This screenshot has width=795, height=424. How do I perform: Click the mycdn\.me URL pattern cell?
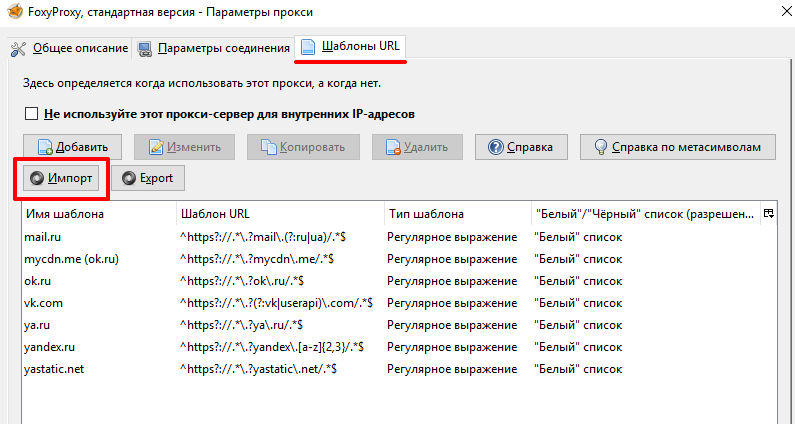(x=257, y=259)
